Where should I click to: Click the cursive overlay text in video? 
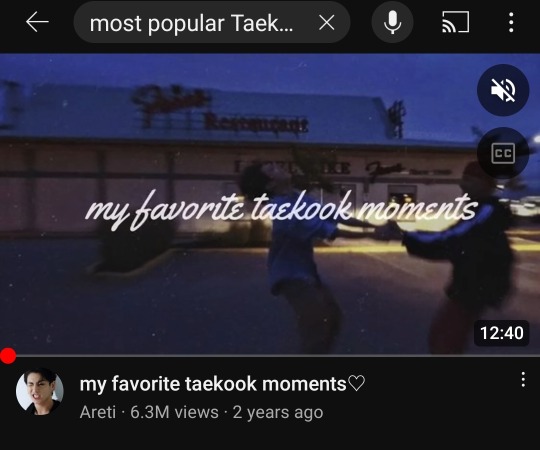pyautogui.click(x=281, y=209)
